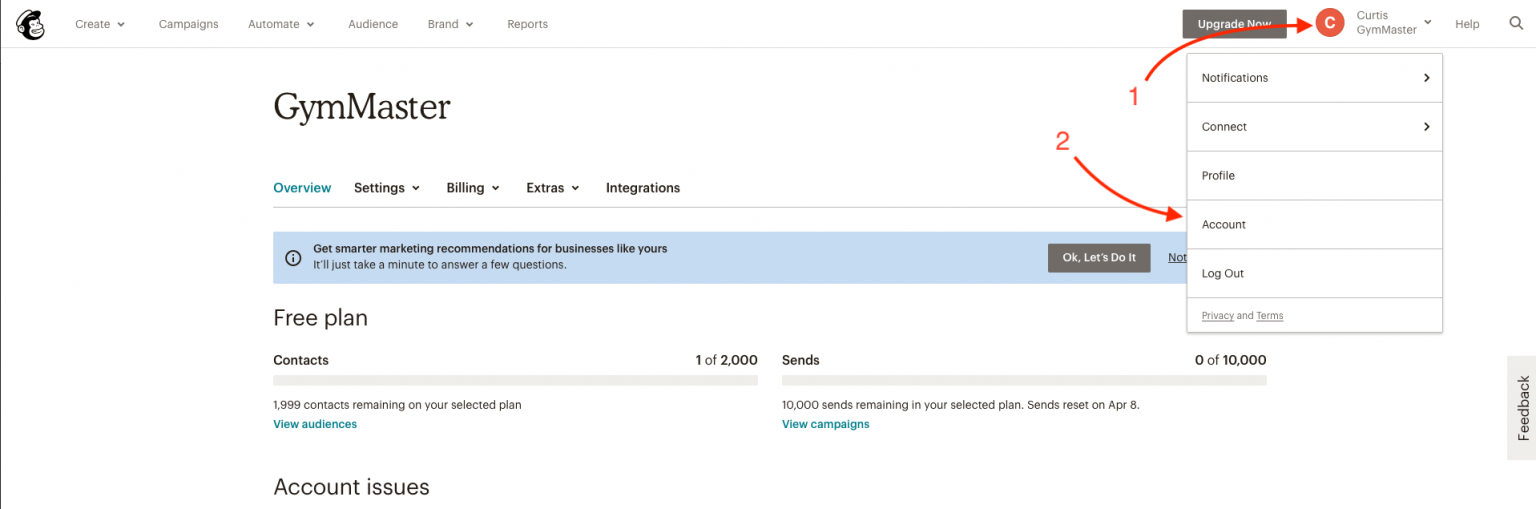Viewport: 1536px width, 509px height.
Task: Click the Mailchimp monkey logo
Action: (30, 24)
